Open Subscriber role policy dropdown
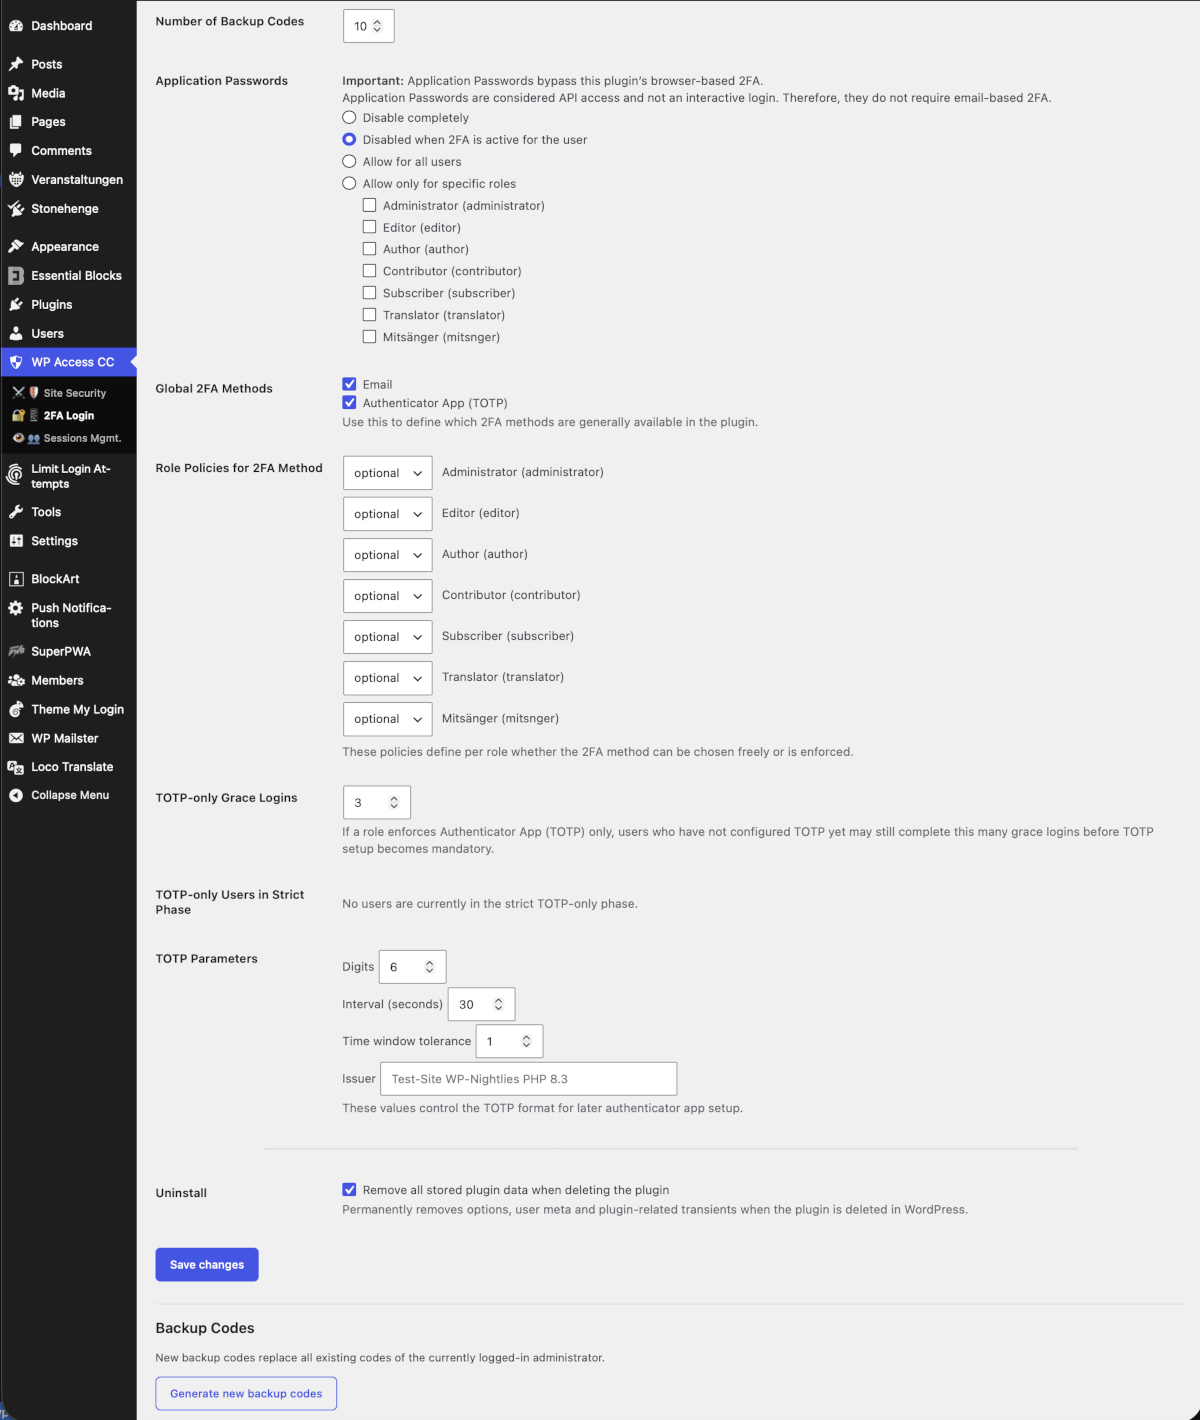 (387, 637)
